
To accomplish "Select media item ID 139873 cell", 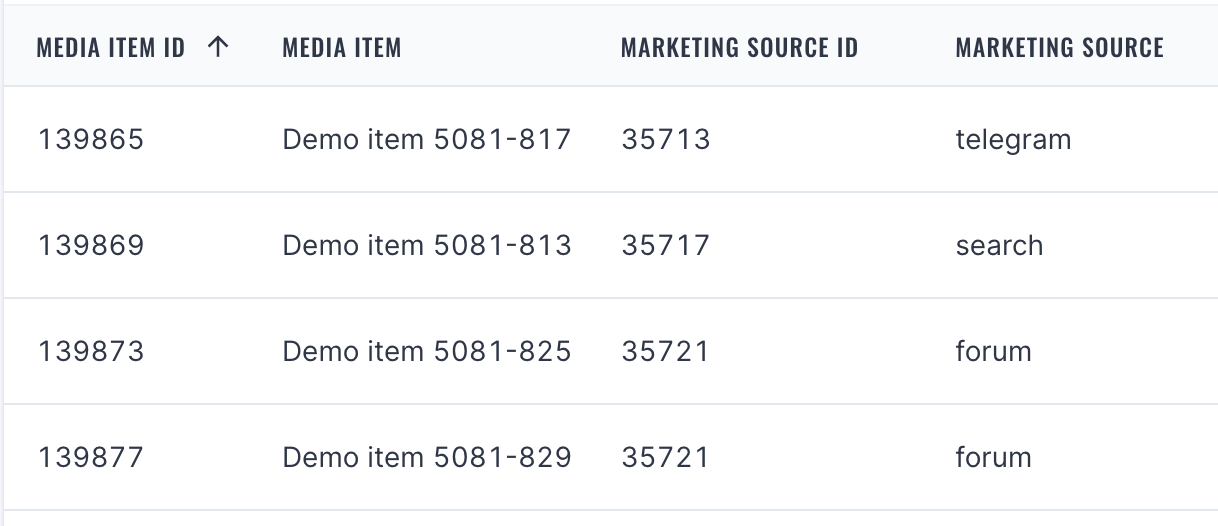I will 91,351.
